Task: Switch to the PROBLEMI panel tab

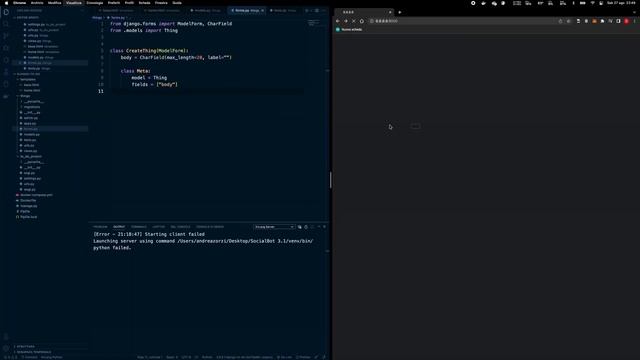Action: pos(100,227)
